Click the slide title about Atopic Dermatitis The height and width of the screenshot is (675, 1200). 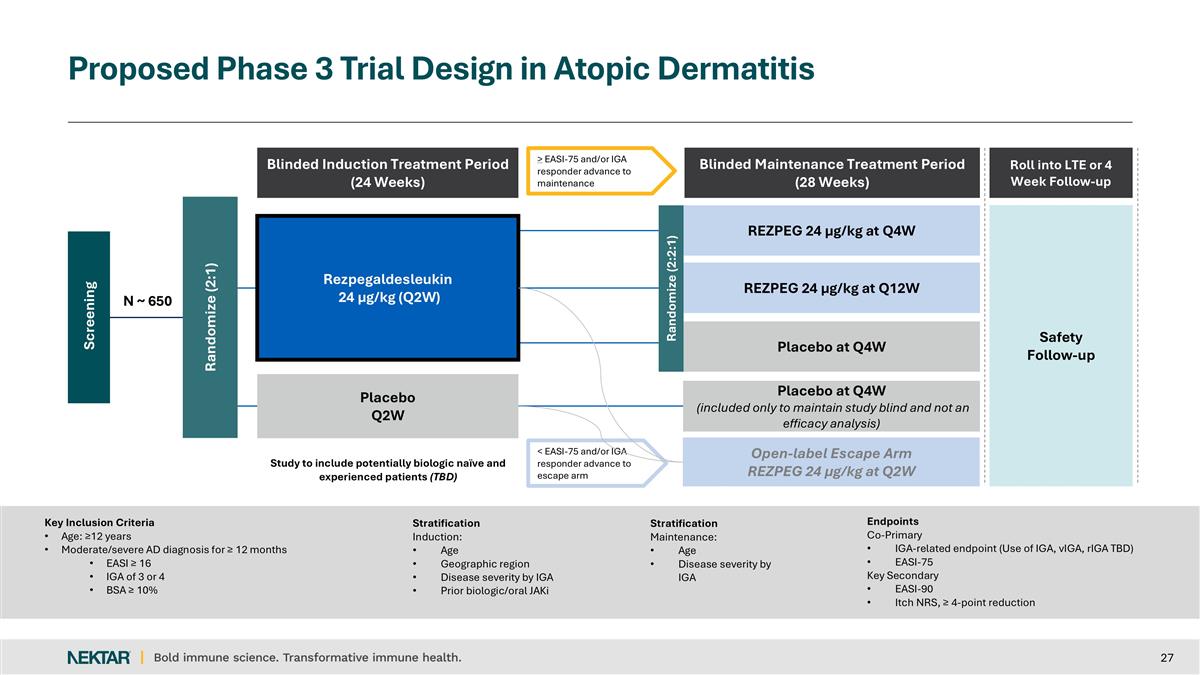[441, 68]
